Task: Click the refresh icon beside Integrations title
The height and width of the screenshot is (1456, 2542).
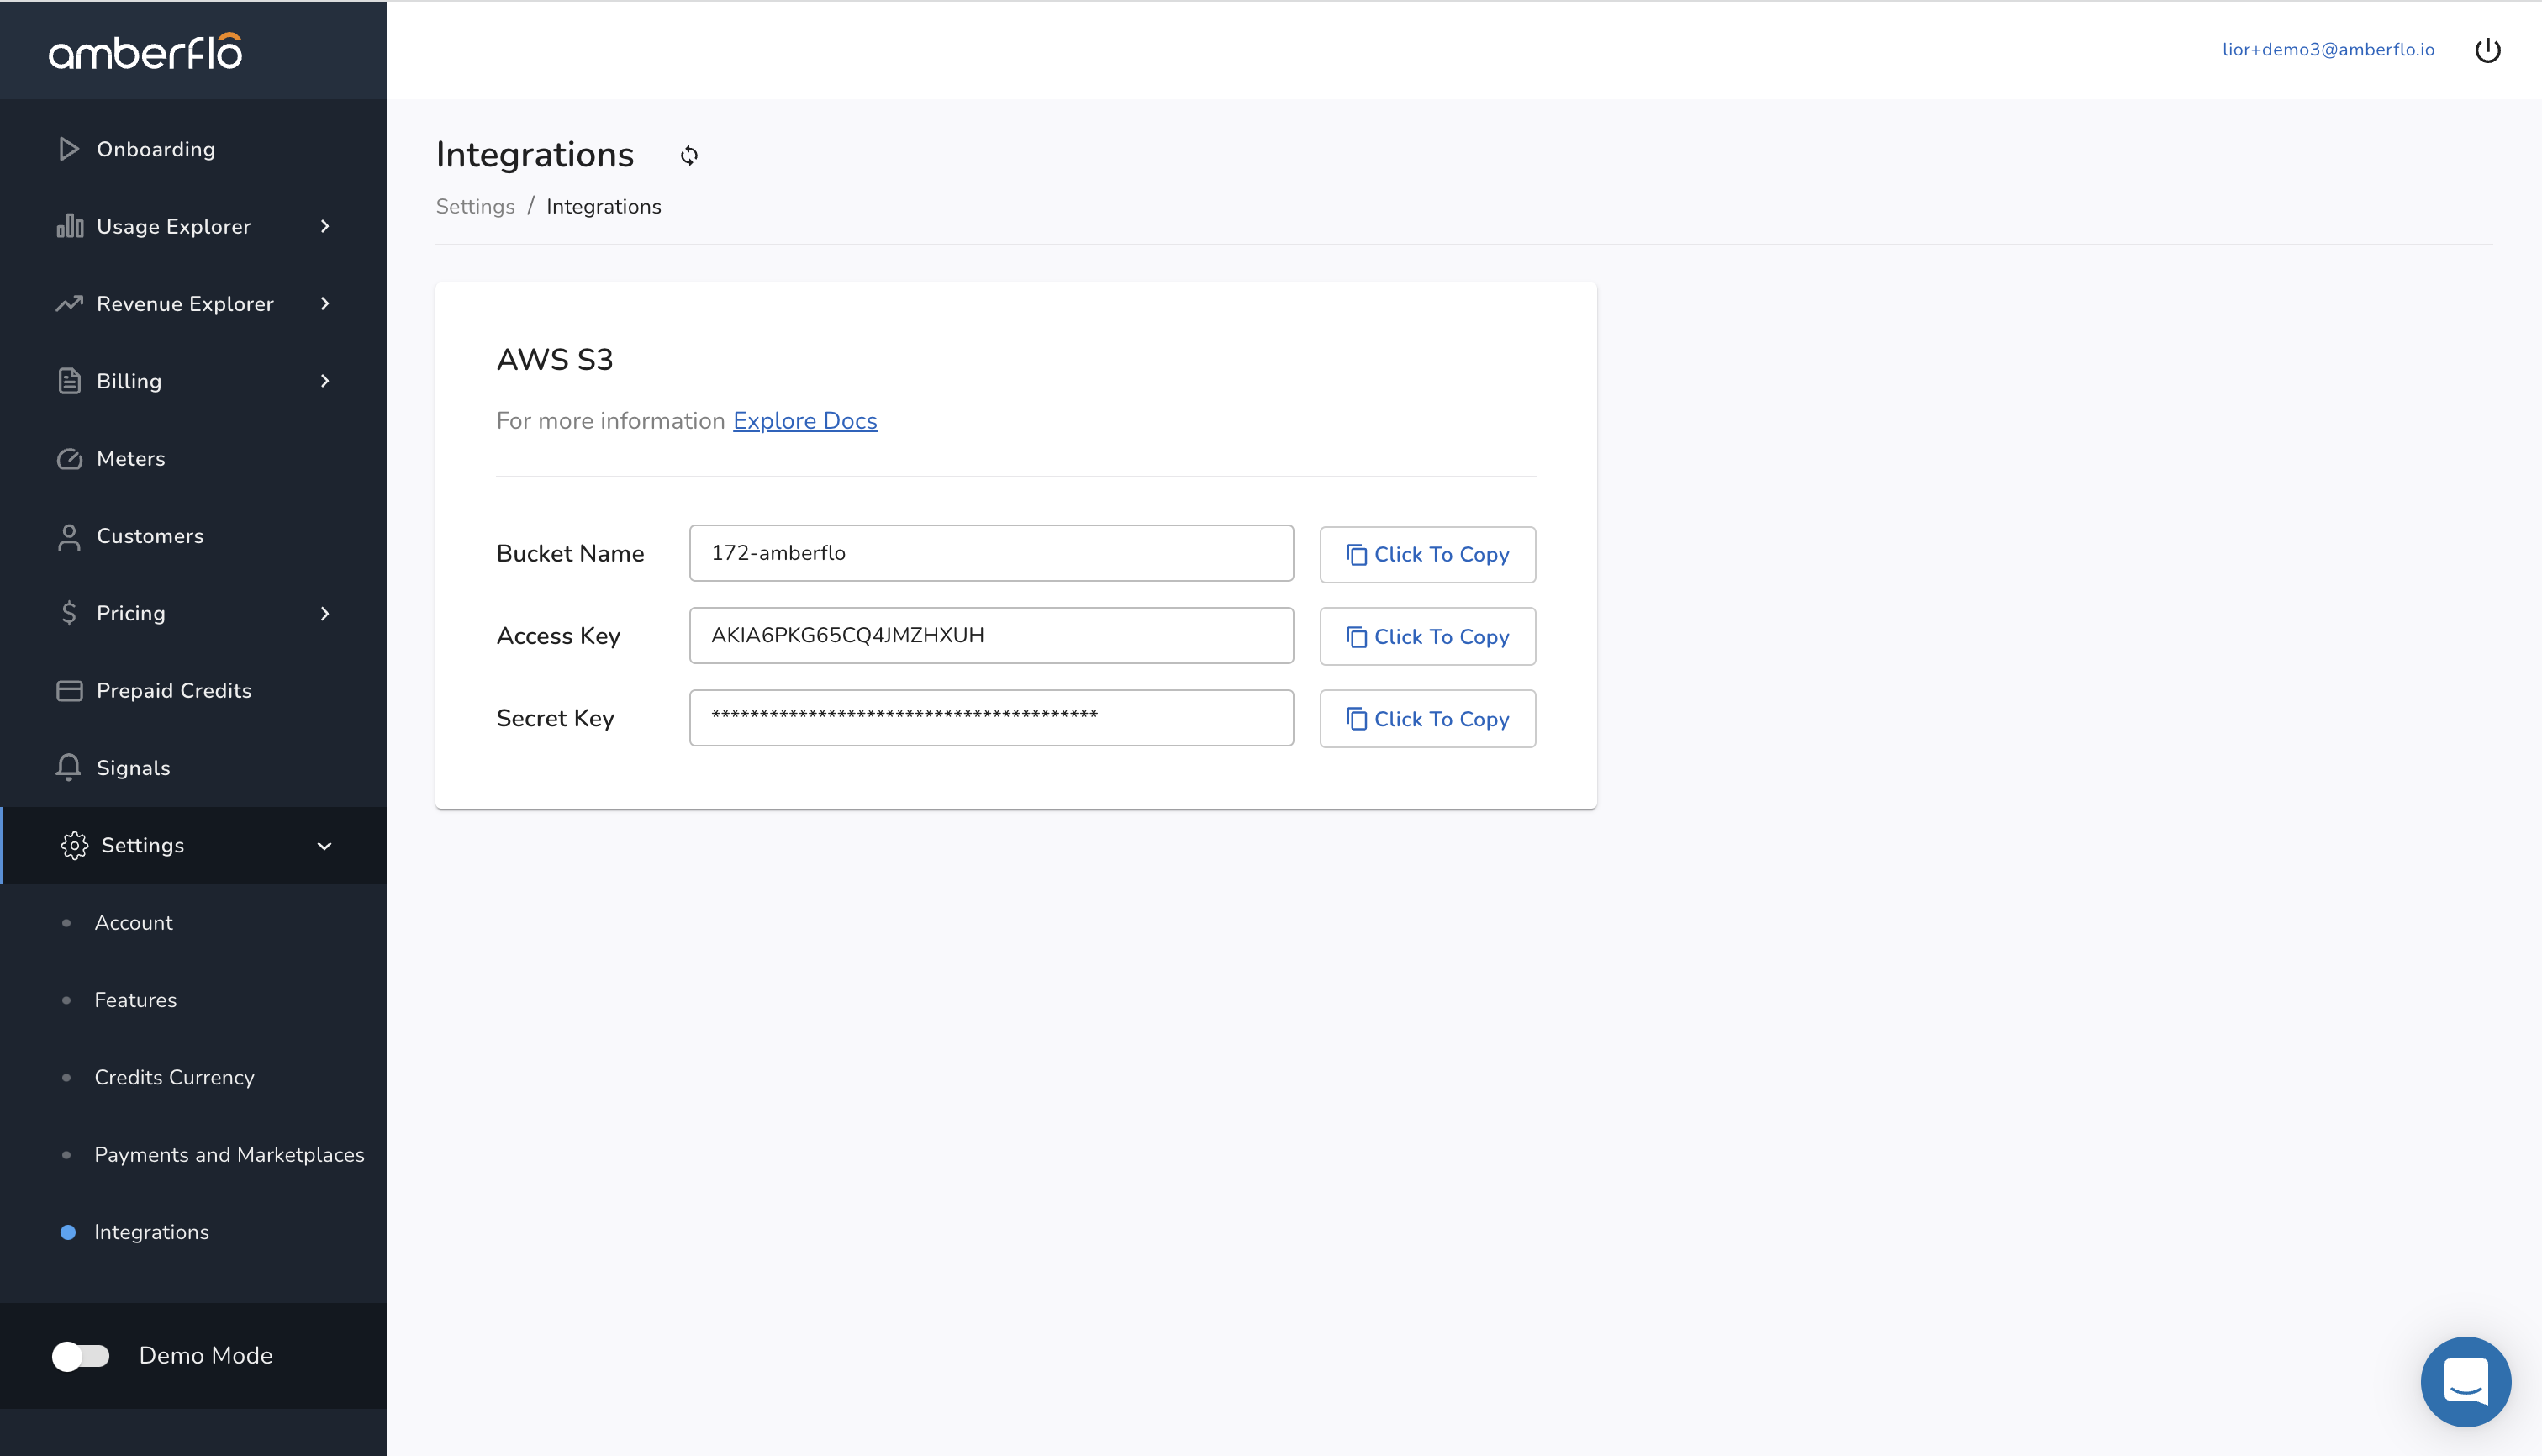Action: click(689, 155)
